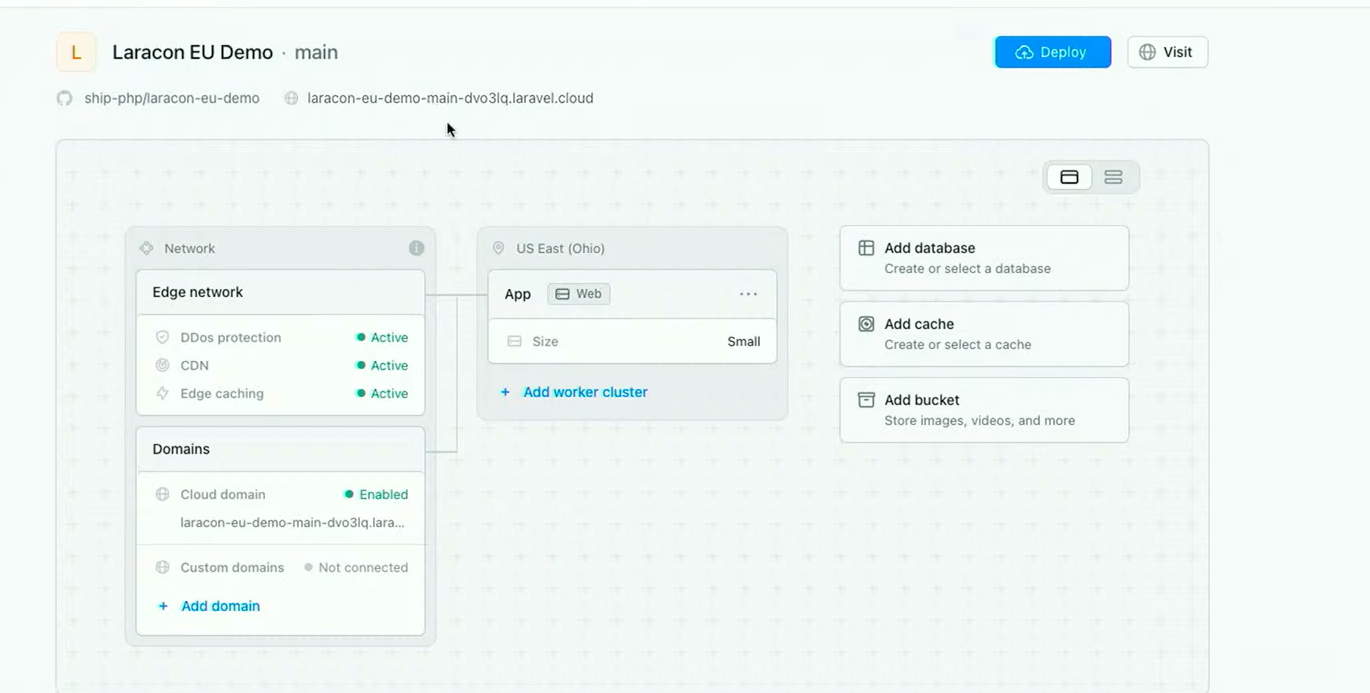Click the Visit button
Screen dimensions: 1370x693
tap(1167, 52)
